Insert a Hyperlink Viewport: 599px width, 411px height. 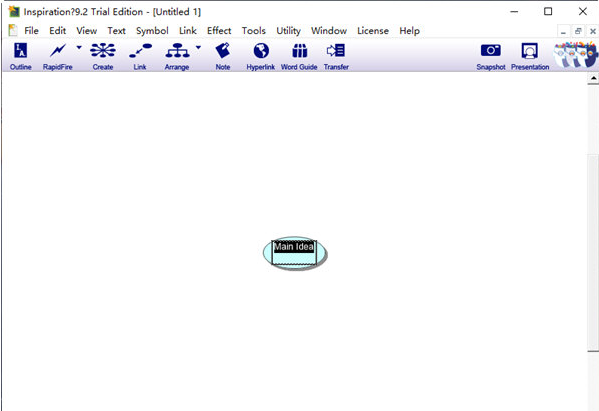(x=261, y=57)
